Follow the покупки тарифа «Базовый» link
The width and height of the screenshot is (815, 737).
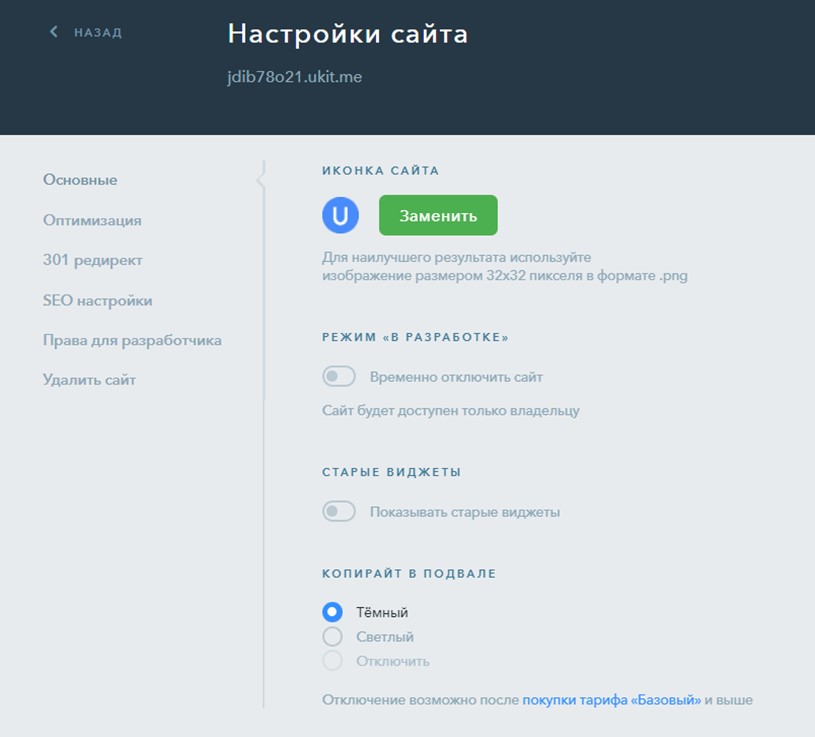(x=612, y=700)
